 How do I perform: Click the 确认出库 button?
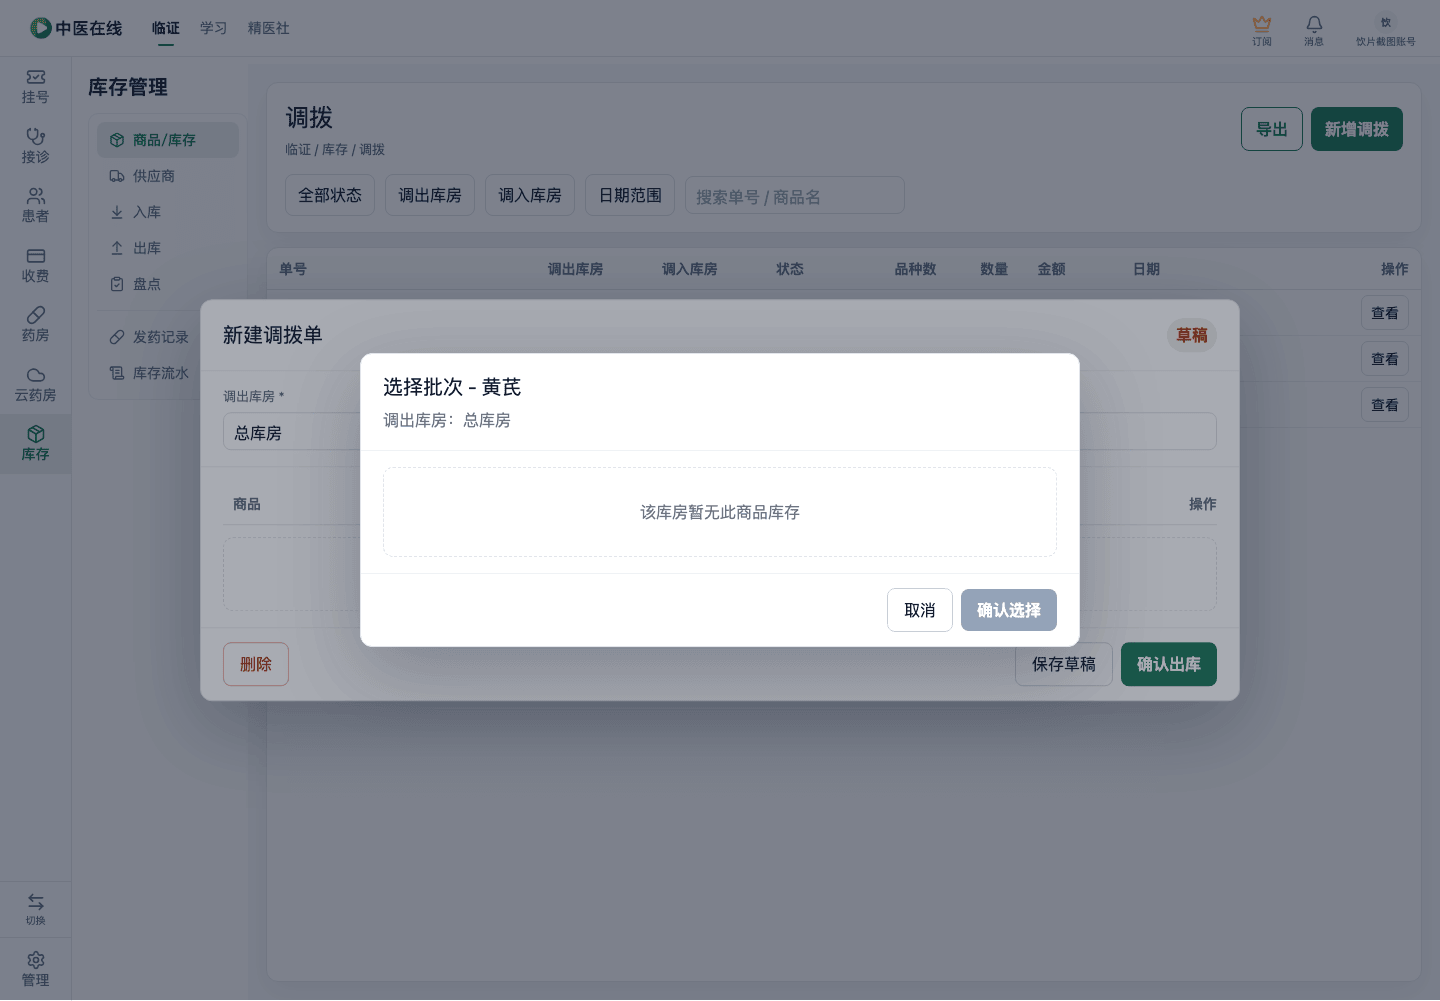(x=1169, y=664)
